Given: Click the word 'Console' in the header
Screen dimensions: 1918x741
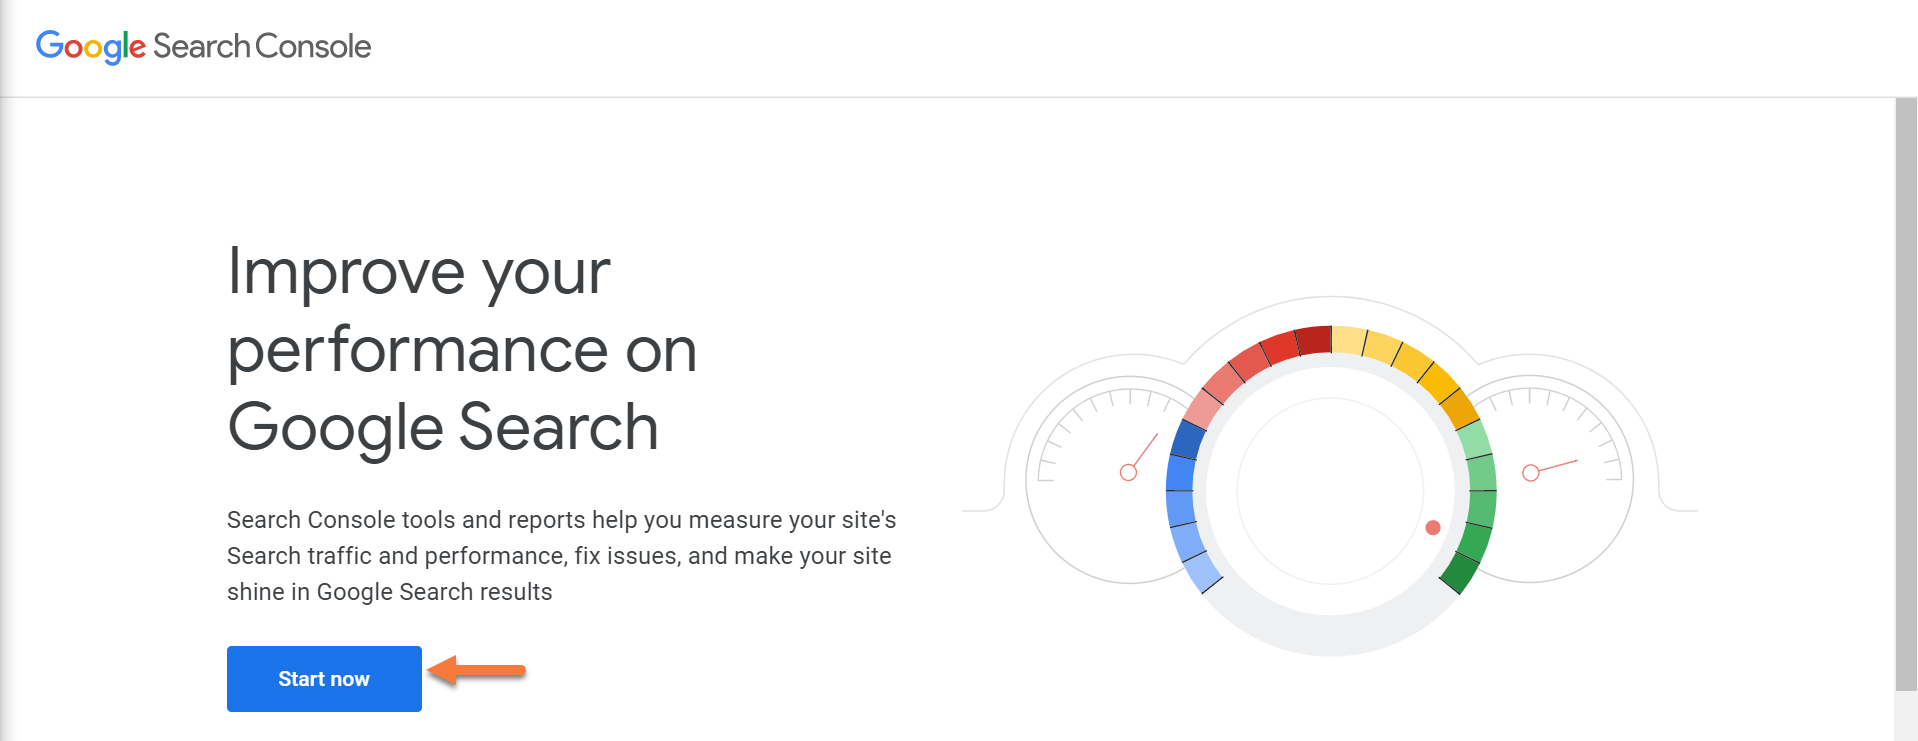Looking at the screenshot, I should click(313, 46).
